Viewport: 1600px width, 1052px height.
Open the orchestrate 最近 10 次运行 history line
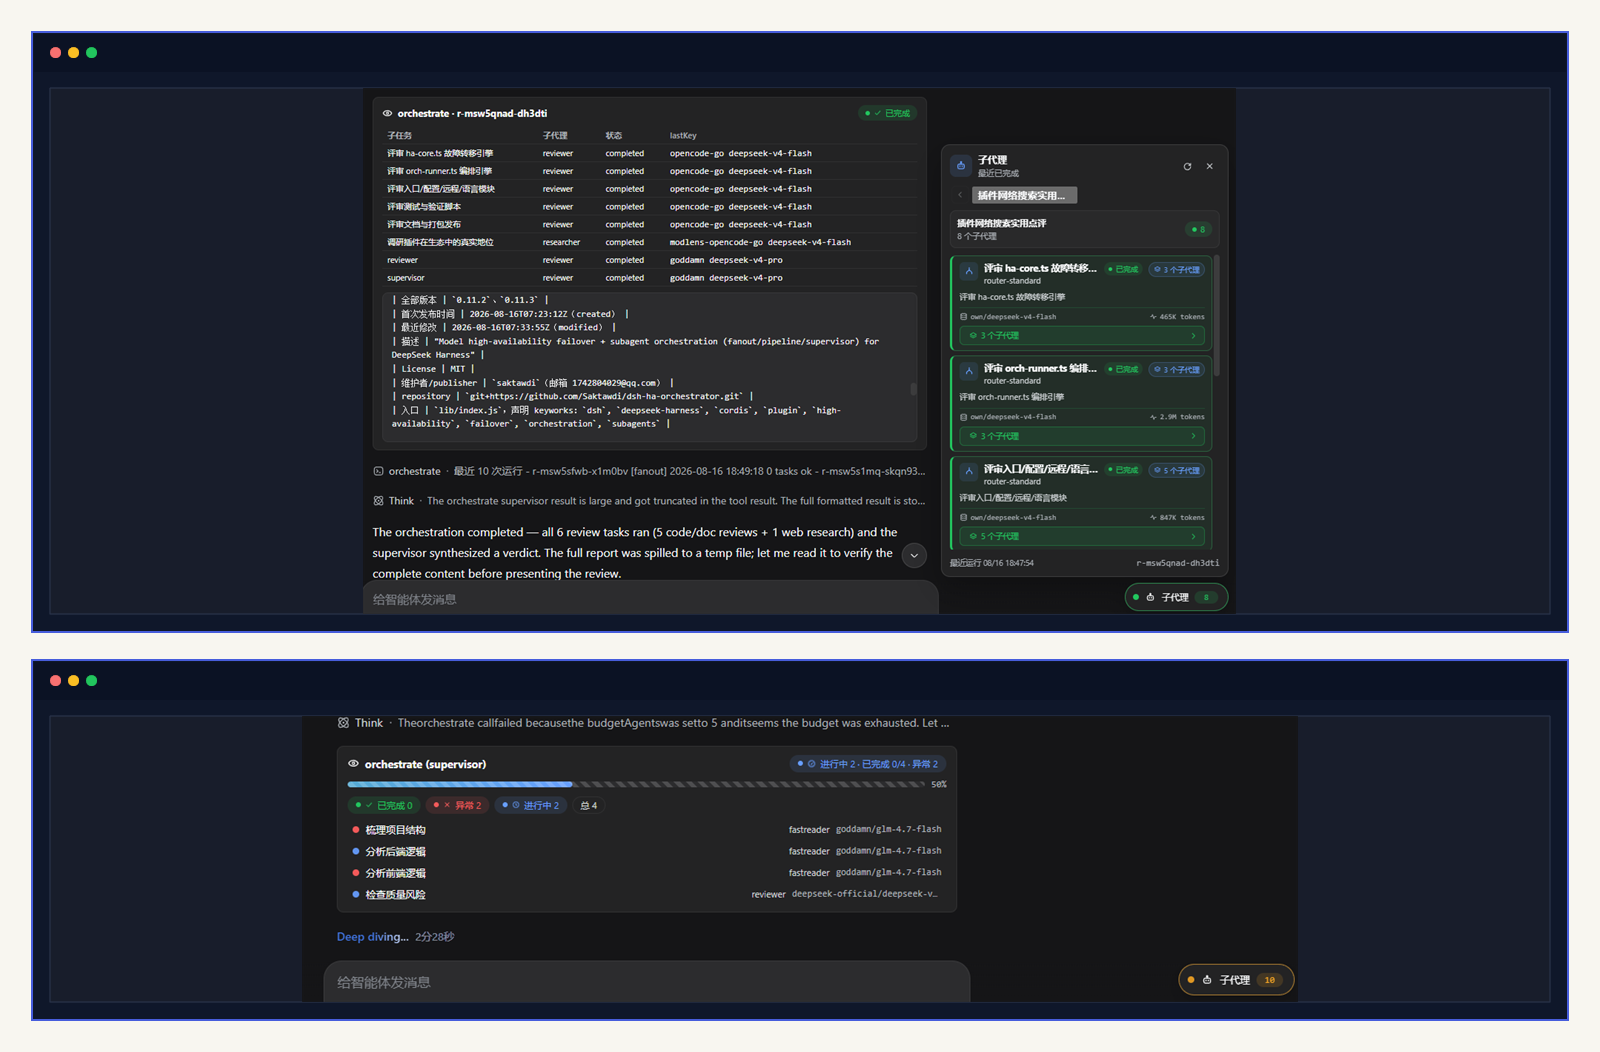pos(649,471)
